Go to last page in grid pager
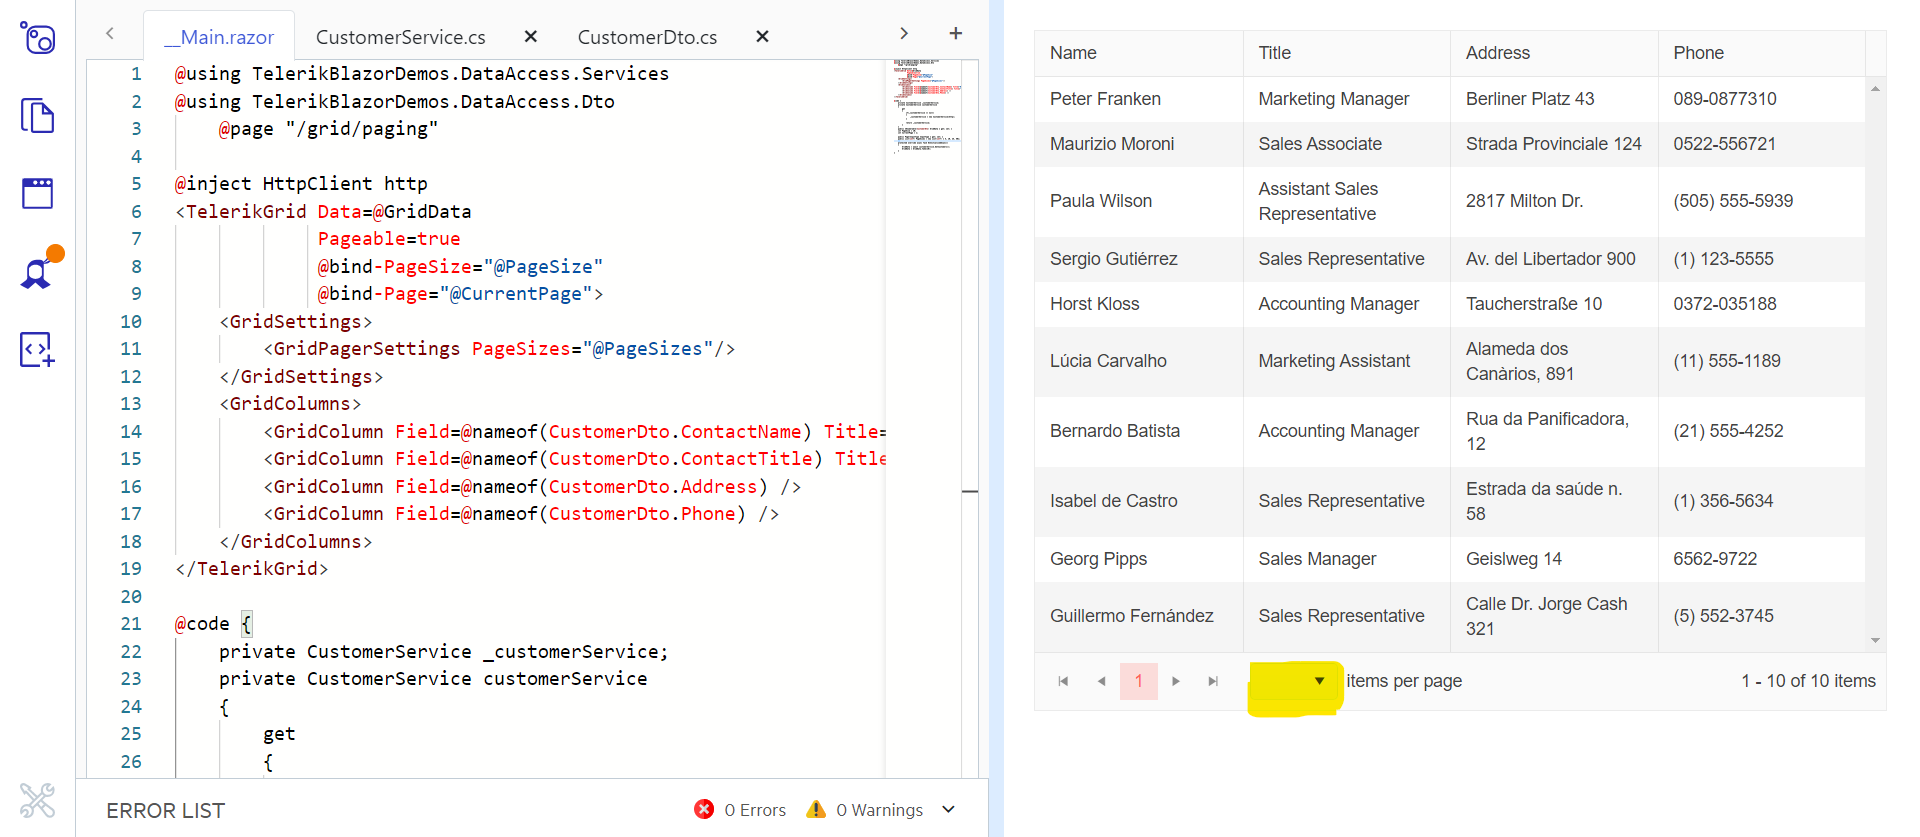 1213,681
